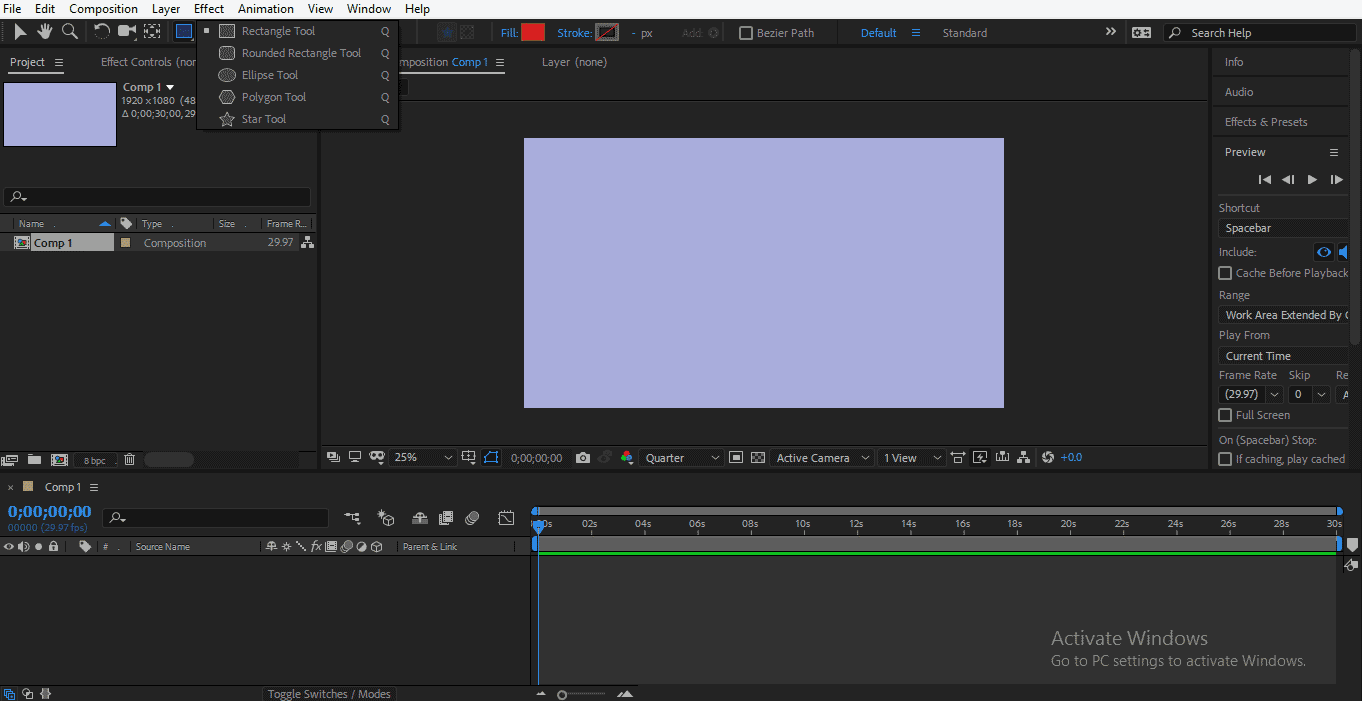1362x701 pixels.
Task: Enable Cache Before Playback
Action: point(1225,273)
